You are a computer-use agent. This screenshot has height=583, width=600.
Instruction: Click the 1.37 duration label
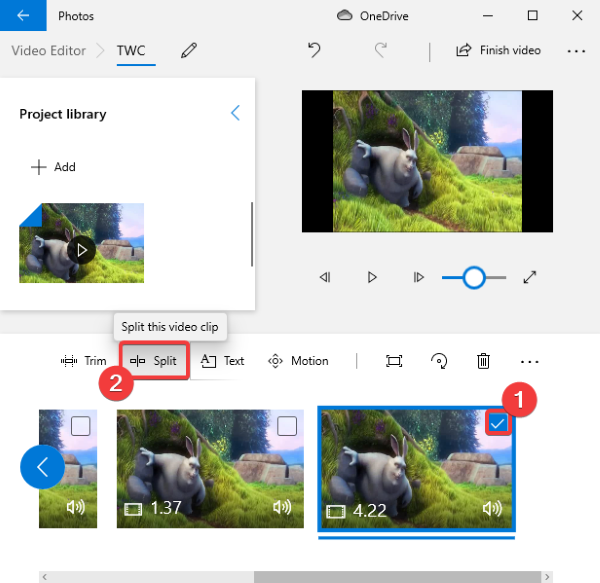coord(166,508)
